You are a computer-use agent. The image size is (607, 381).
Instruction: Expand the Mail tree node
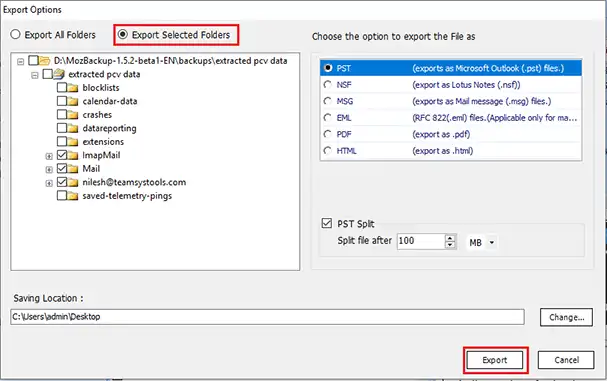[49, 170]
